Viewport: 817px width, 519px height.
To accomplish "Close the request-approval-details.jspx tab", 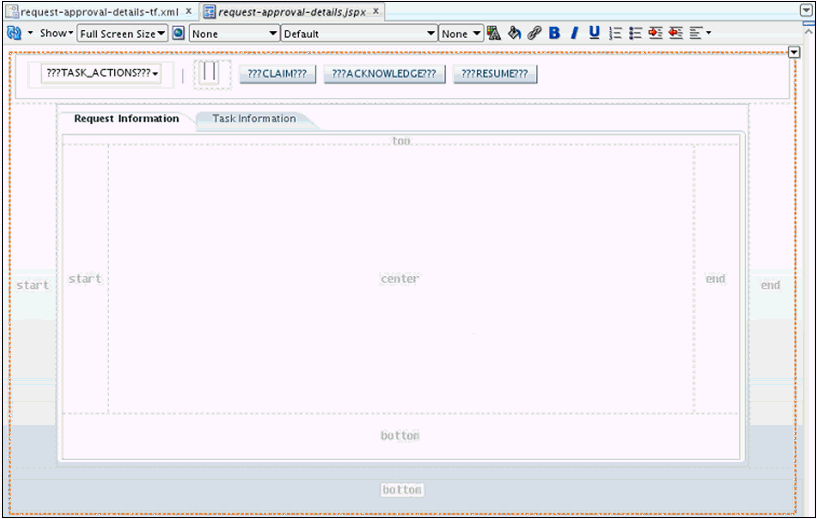I will coord(376,11).
